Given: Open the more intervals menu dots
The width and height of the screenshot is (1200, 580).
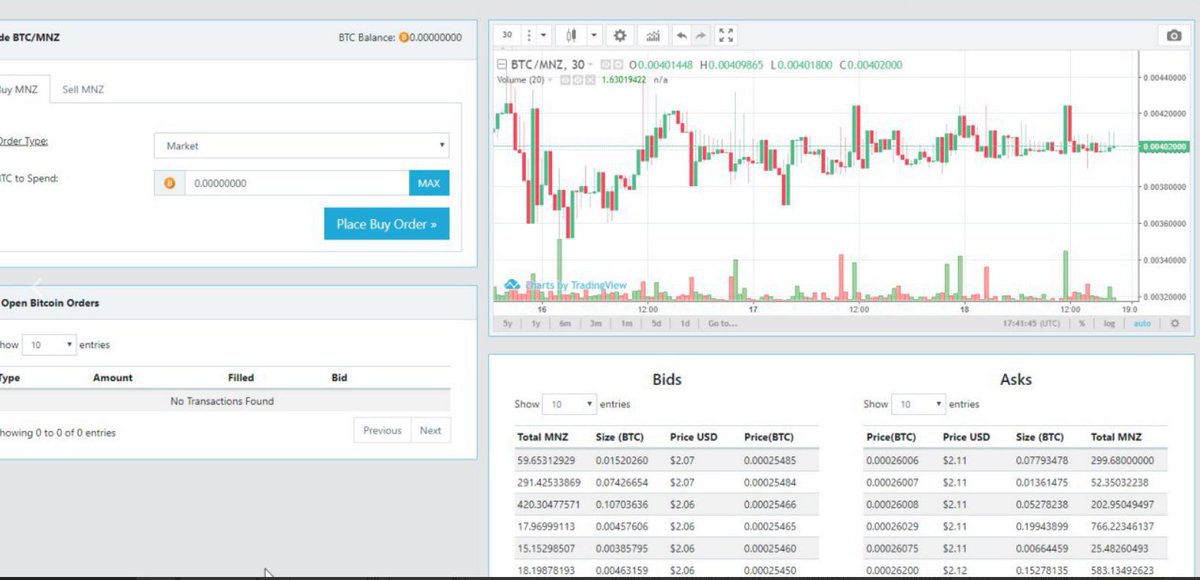Looking at the screenshot, I should click(x=529, y=35).
